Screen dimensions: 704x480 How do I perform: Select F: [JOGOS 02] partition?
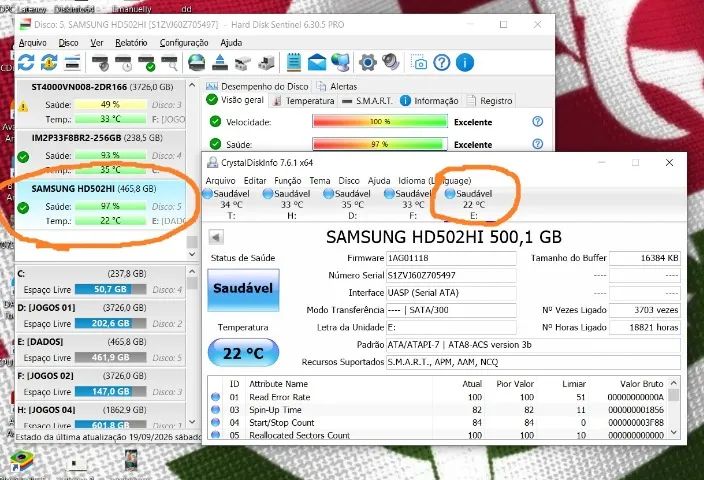pos(100,384)
